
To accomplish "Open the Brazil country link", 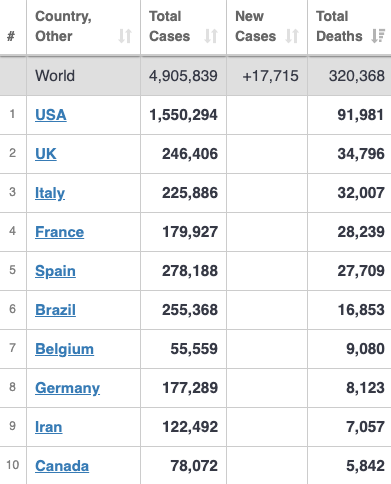I will [x=55, y=310].
